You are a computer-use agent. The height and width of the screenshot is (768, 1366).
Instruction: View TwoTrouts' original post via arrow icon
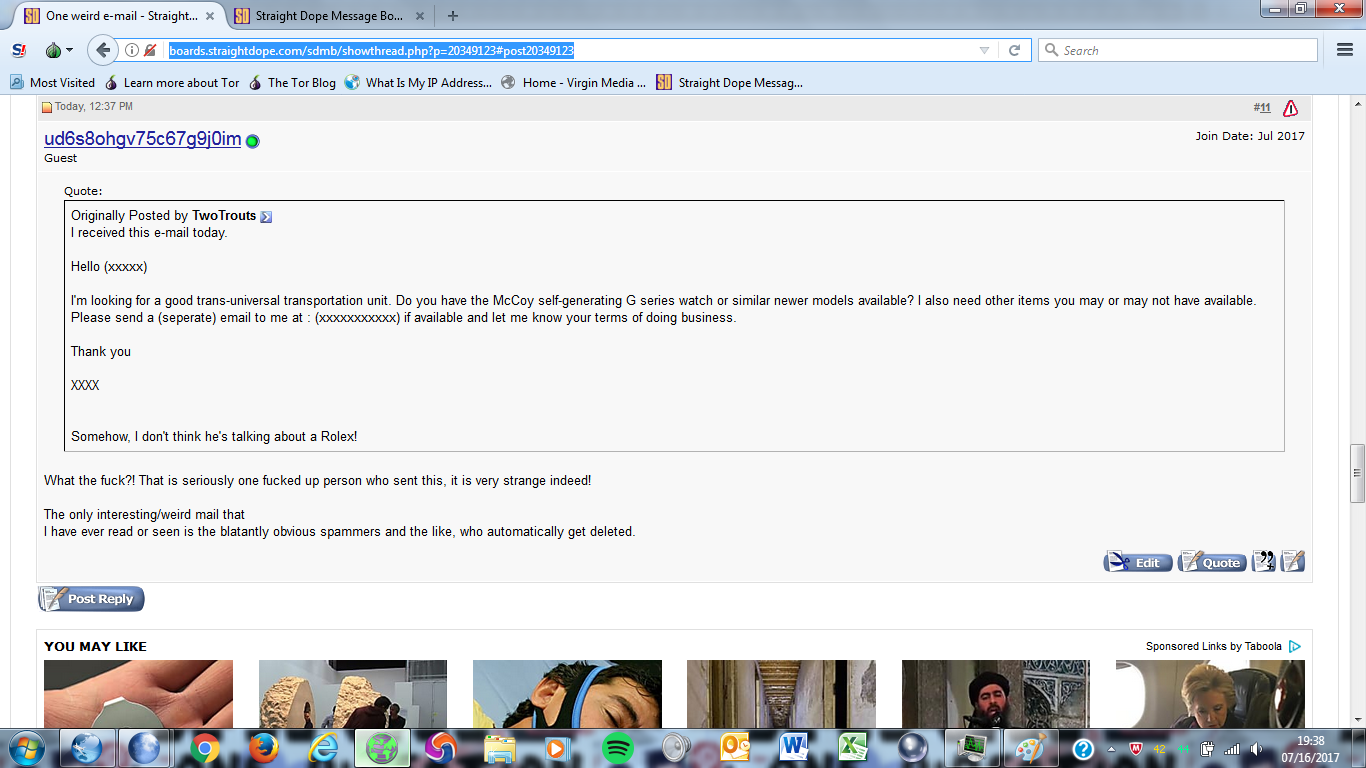(x=265, y=216)
